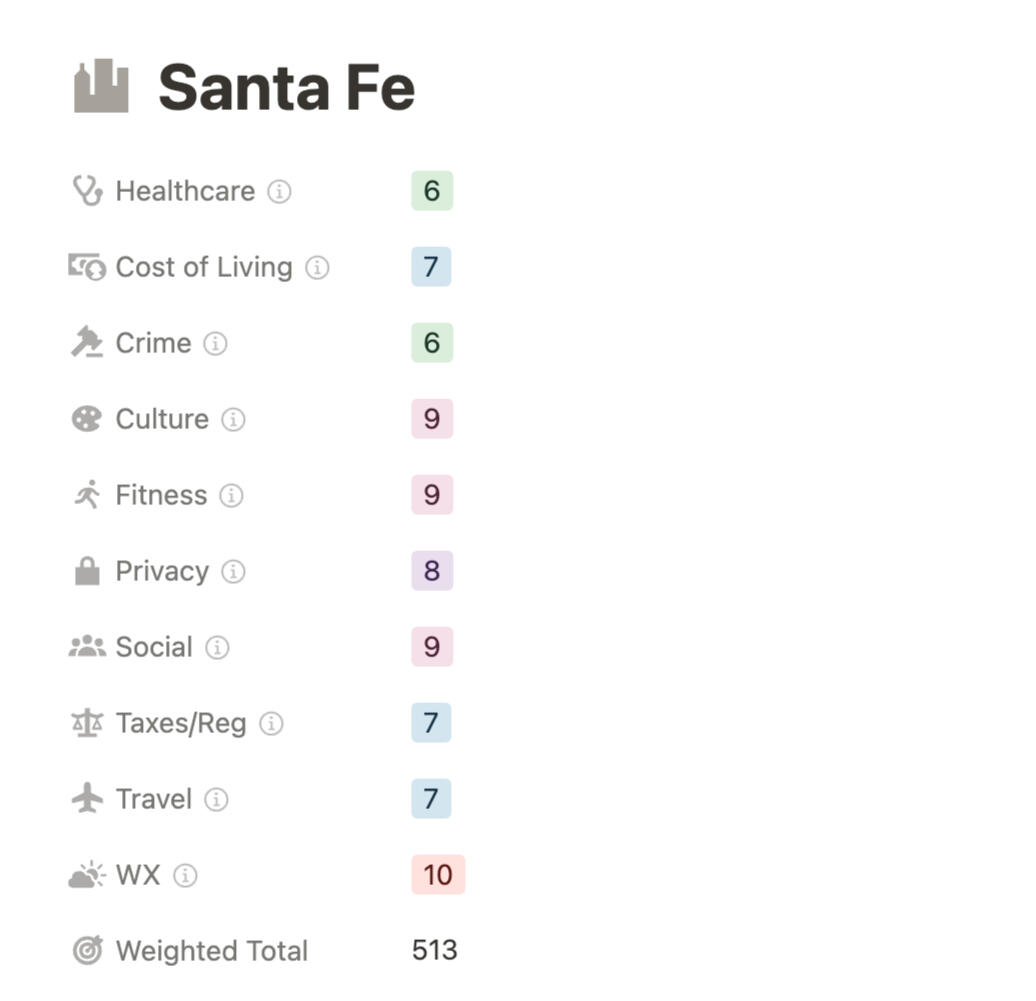Click the Crime gavel icon
1036x1001 pixels.
pyautogui.click(x=87, y=343)
